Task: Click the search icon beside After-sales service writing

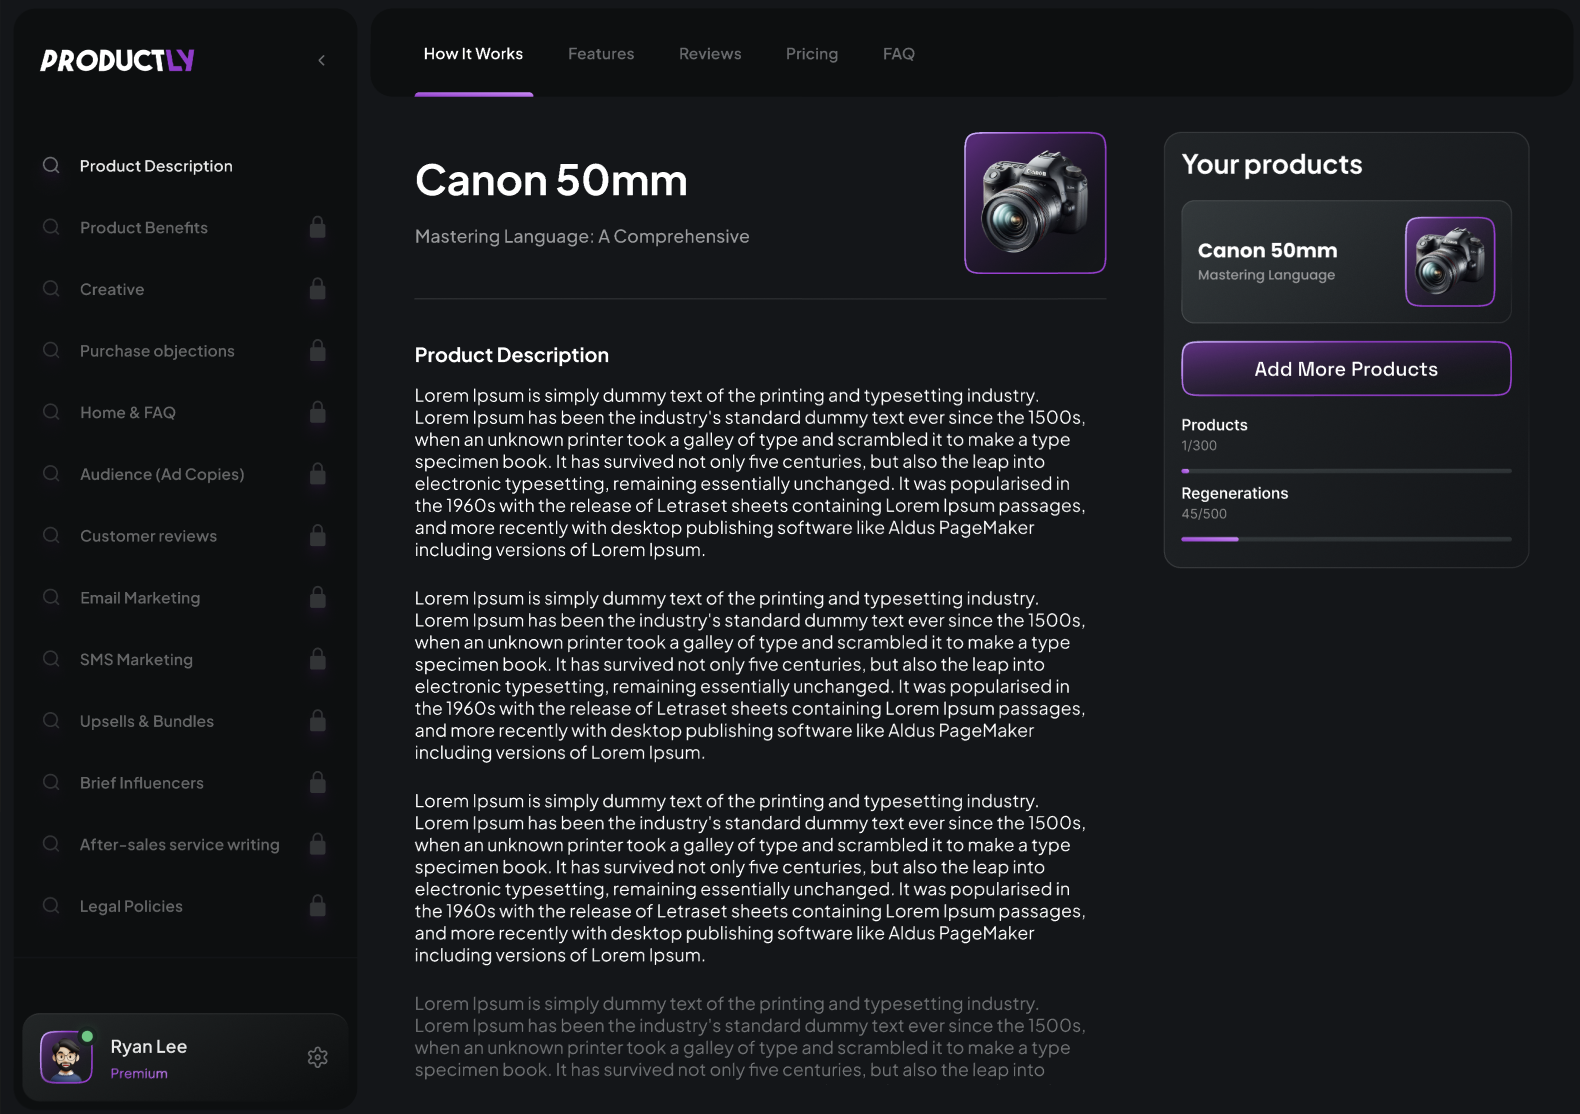Action: tap(51, 844)
